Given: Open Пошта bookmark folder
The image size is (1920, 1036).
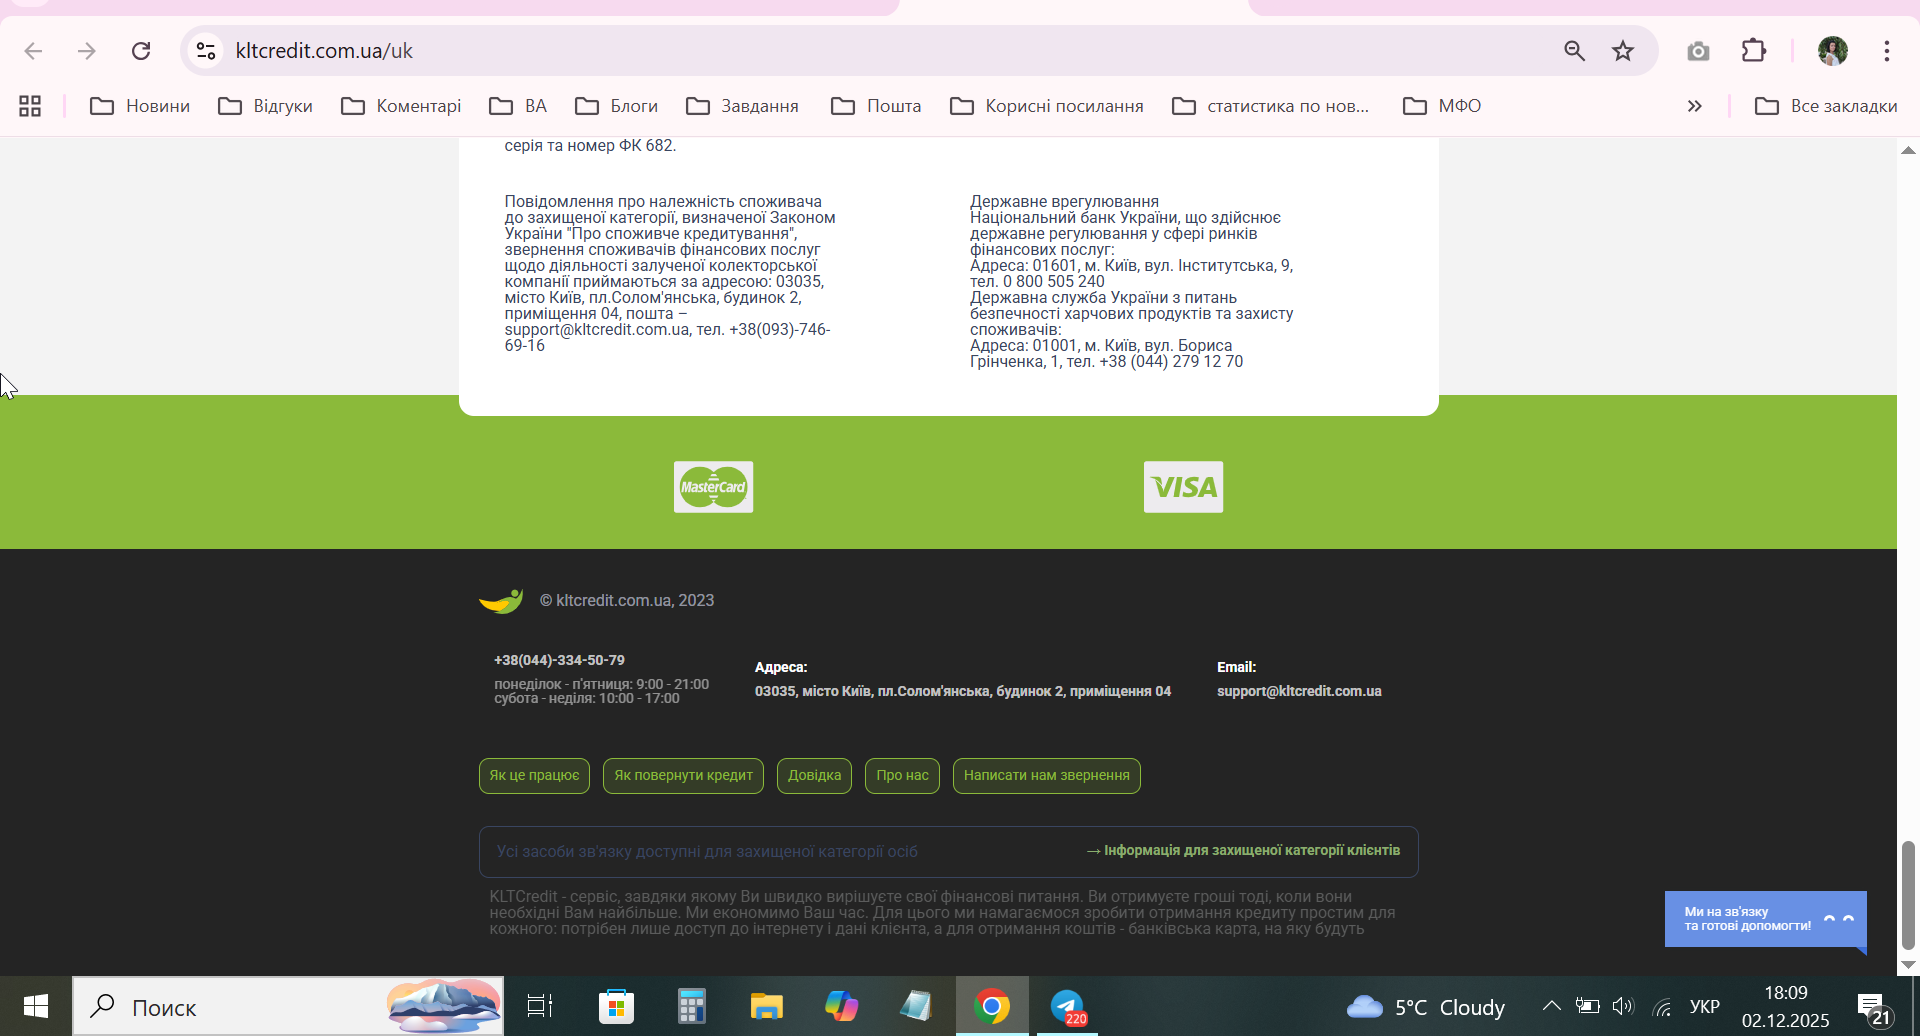Looking at the screenshot, I should 876,106.
